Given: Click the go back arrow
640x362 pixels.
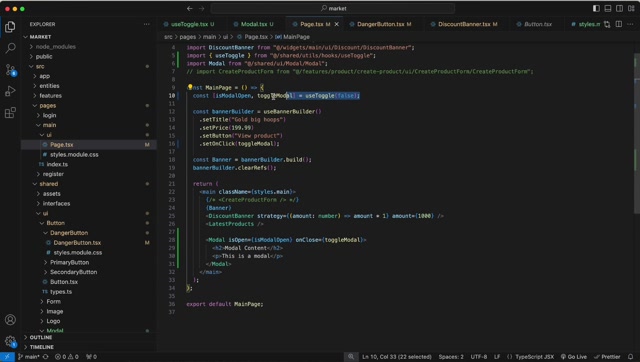Looking at the screenshot, I should (x=190, y=9).
